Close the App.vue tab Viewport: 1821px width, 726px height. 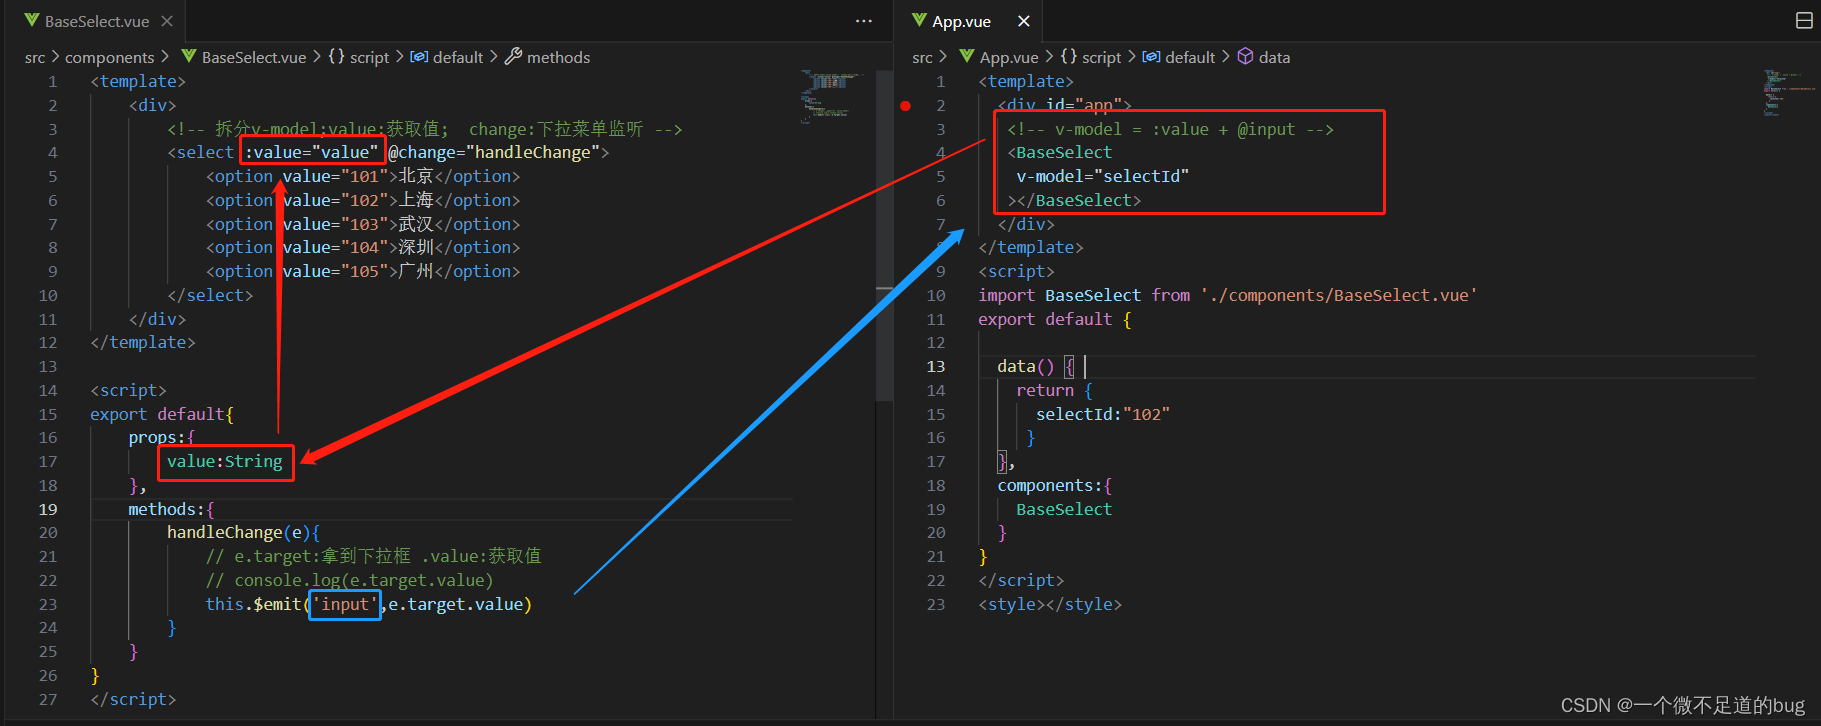pyautogui.click(x=1023, y=21)
